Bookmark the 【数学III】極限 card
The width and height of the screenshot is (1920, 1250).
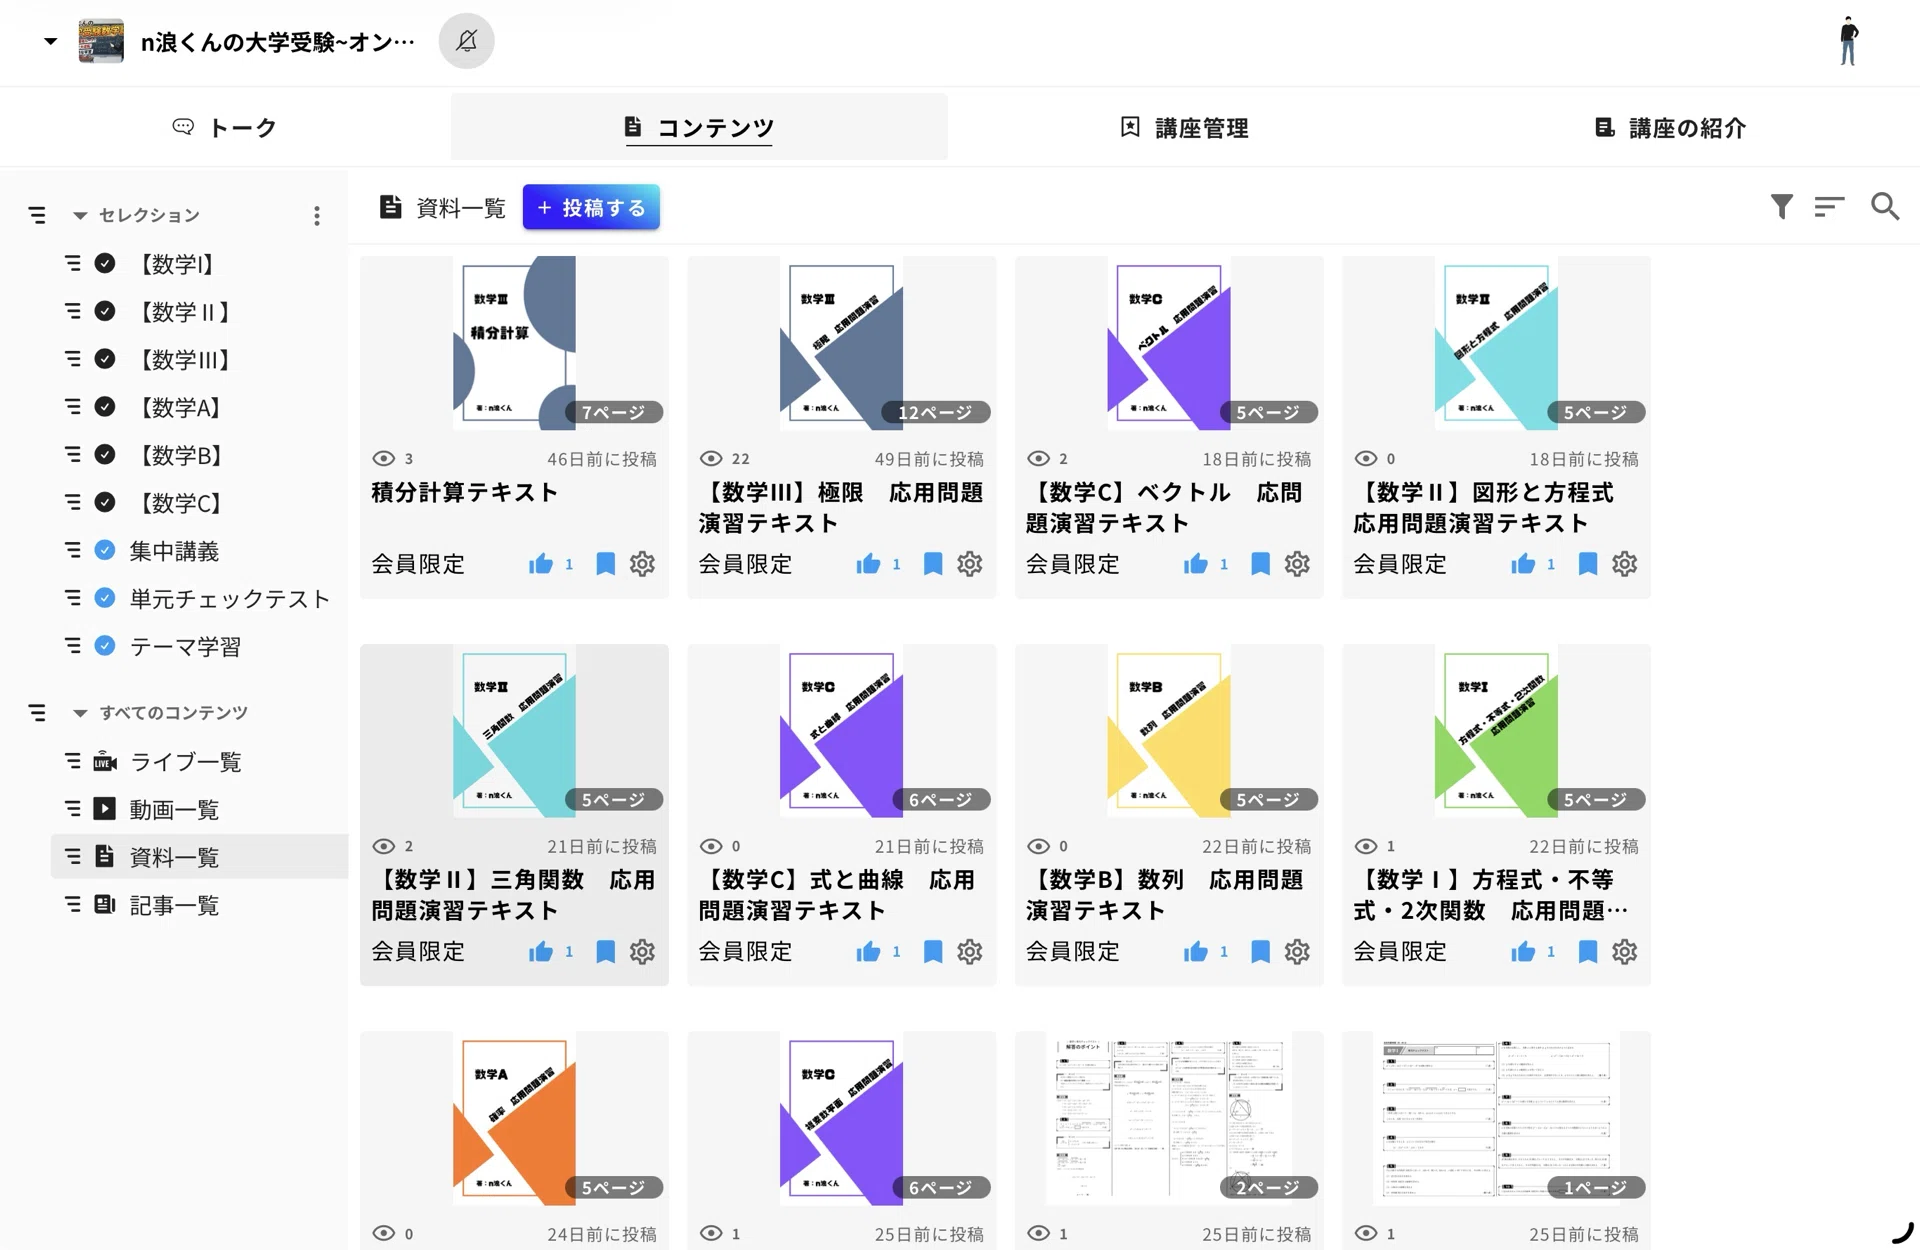click(x=932, y=564)
